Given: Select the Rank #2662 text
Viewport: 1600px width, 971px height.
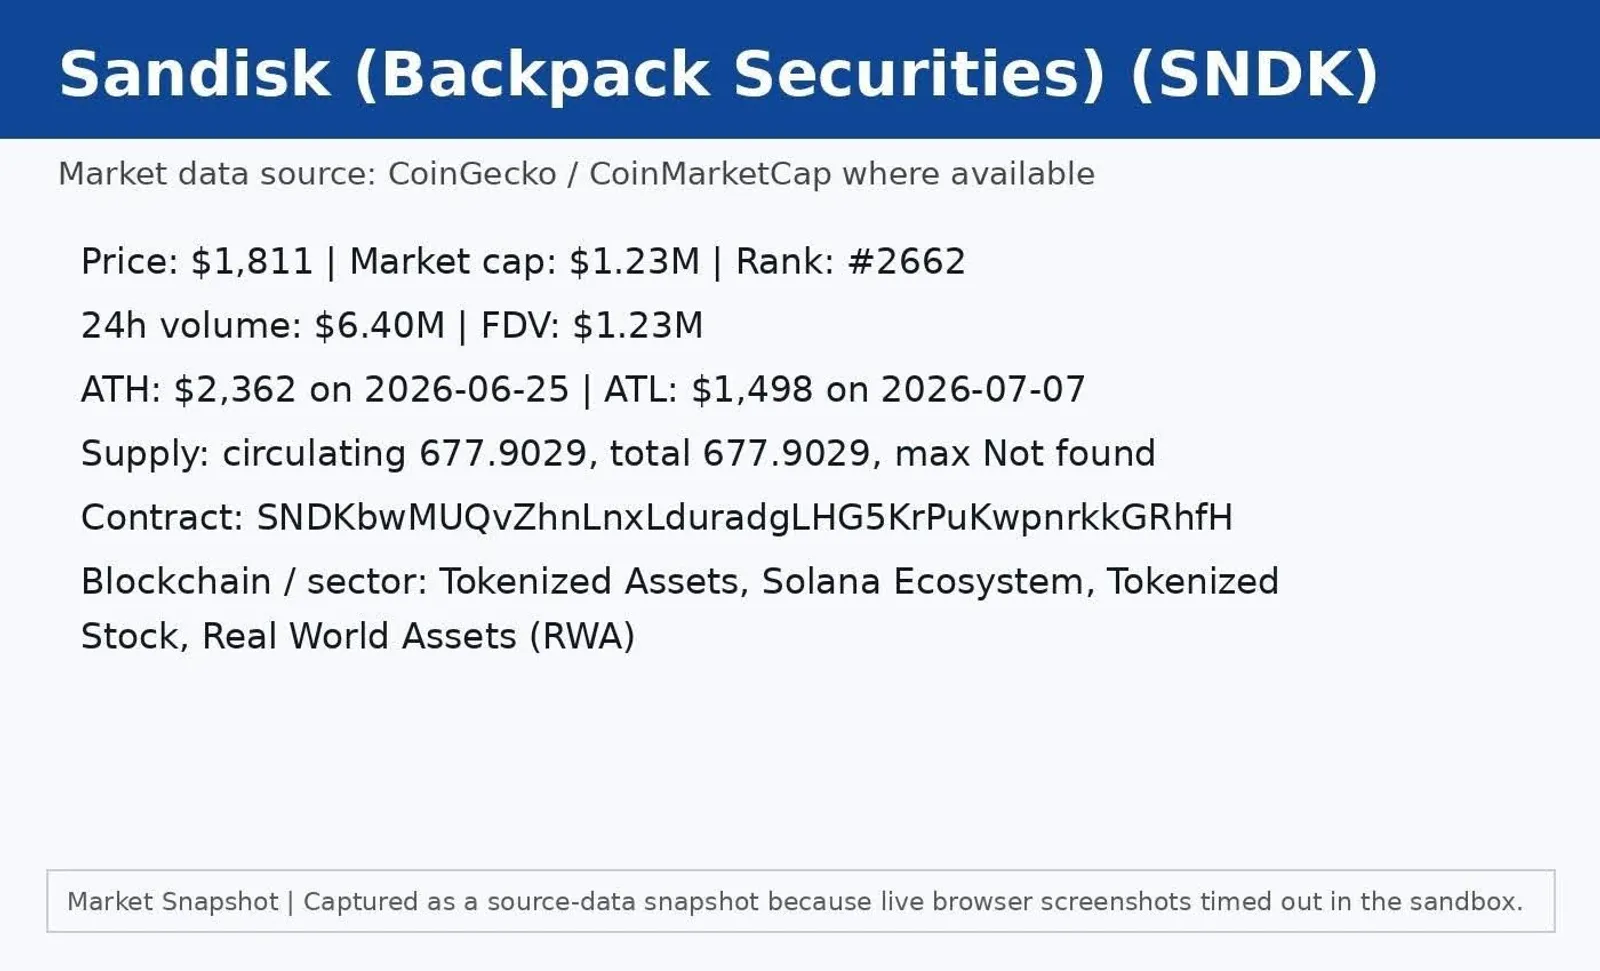Looking at the screenshot, I should click(851, 262).
